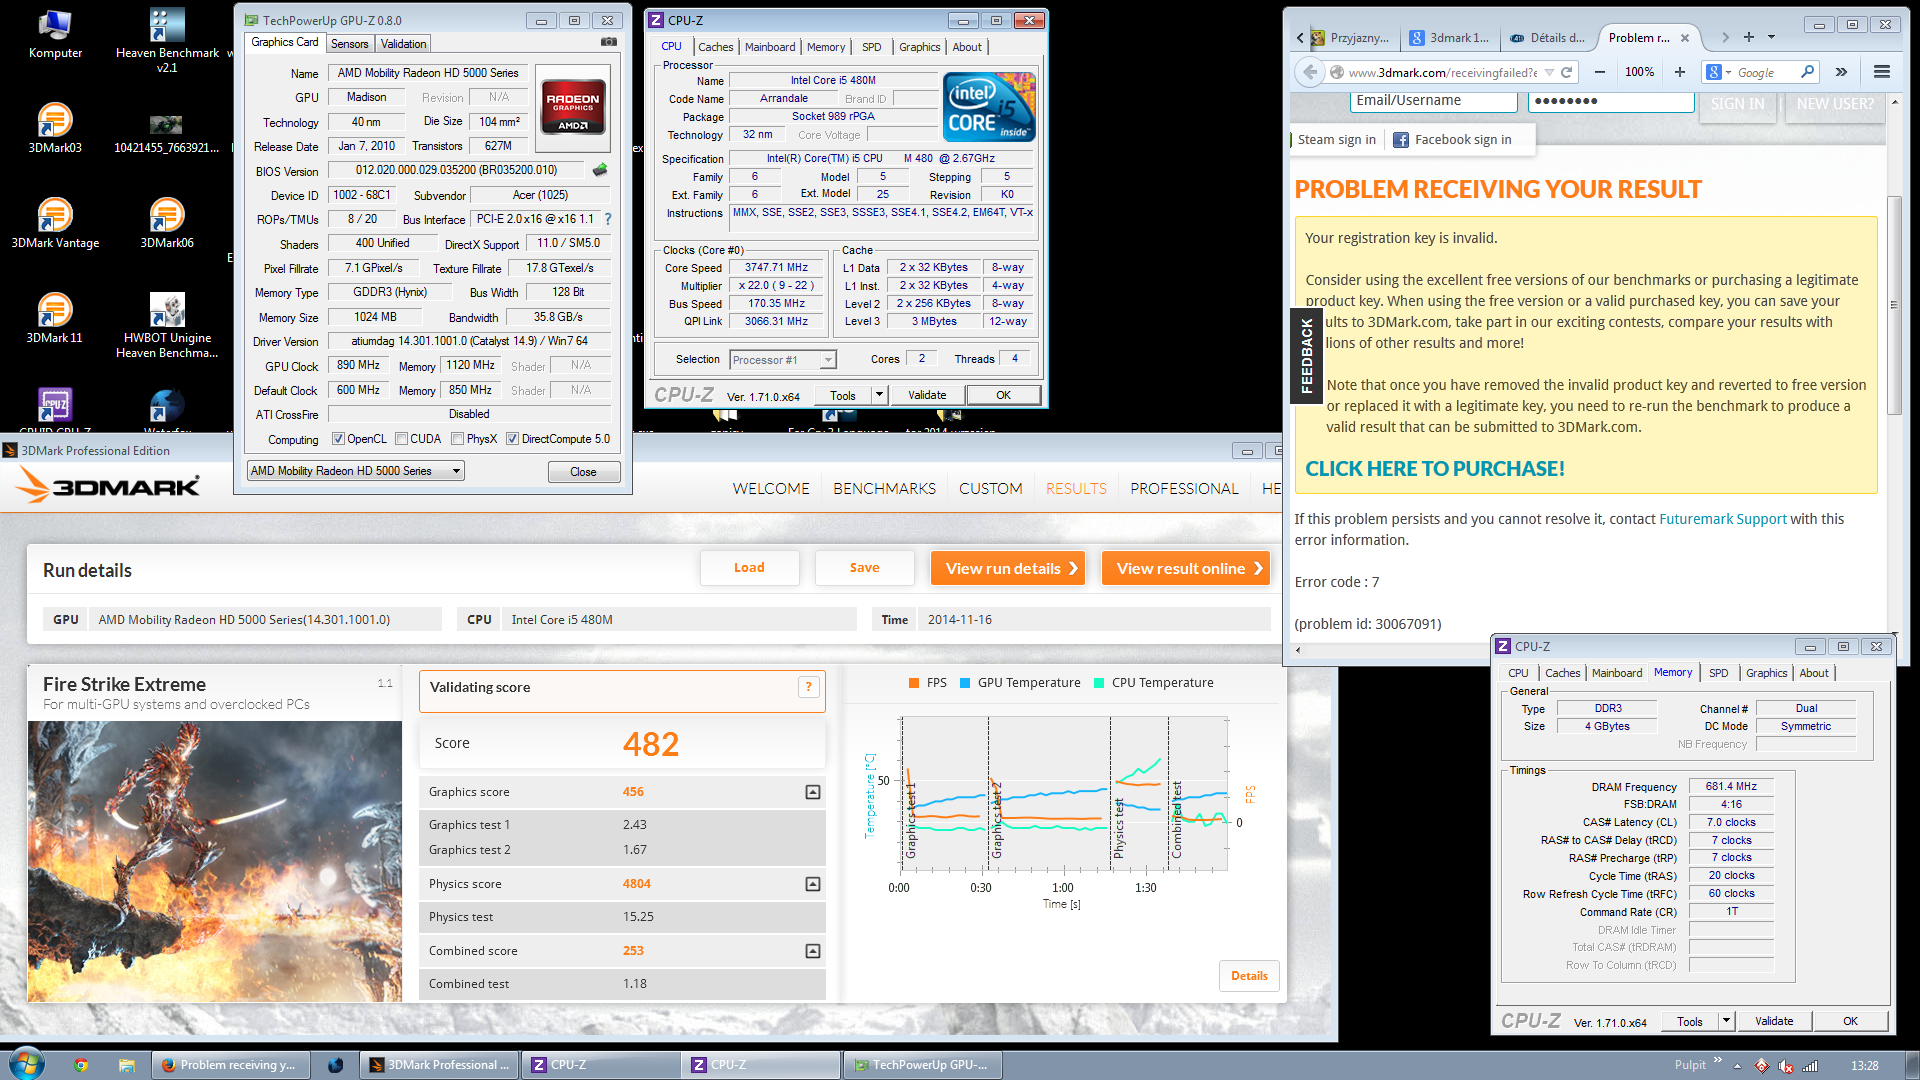This screenshot has width=1920, height=1080.
Task: Open the 3DMark03 desktop shortcut
Action: pyautogui.click(x=55, y=128)
